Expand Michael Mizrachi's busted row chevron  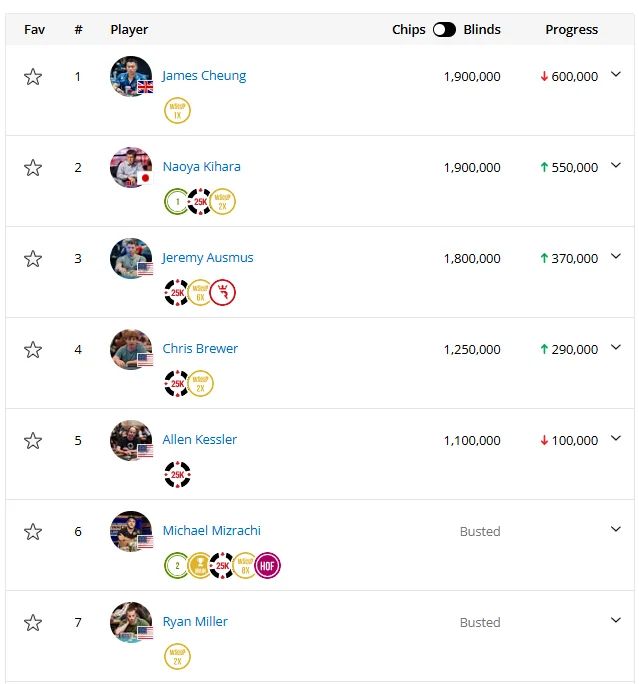click(x=615, y=530)
